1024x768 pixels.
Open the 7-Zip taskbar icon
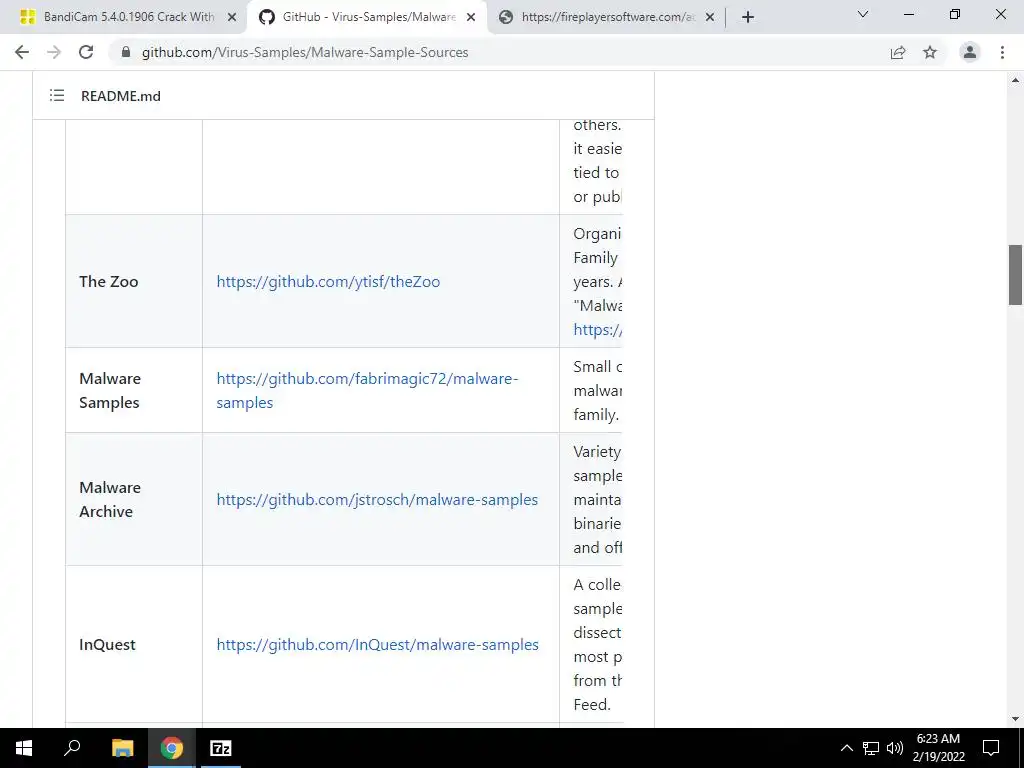221,748
